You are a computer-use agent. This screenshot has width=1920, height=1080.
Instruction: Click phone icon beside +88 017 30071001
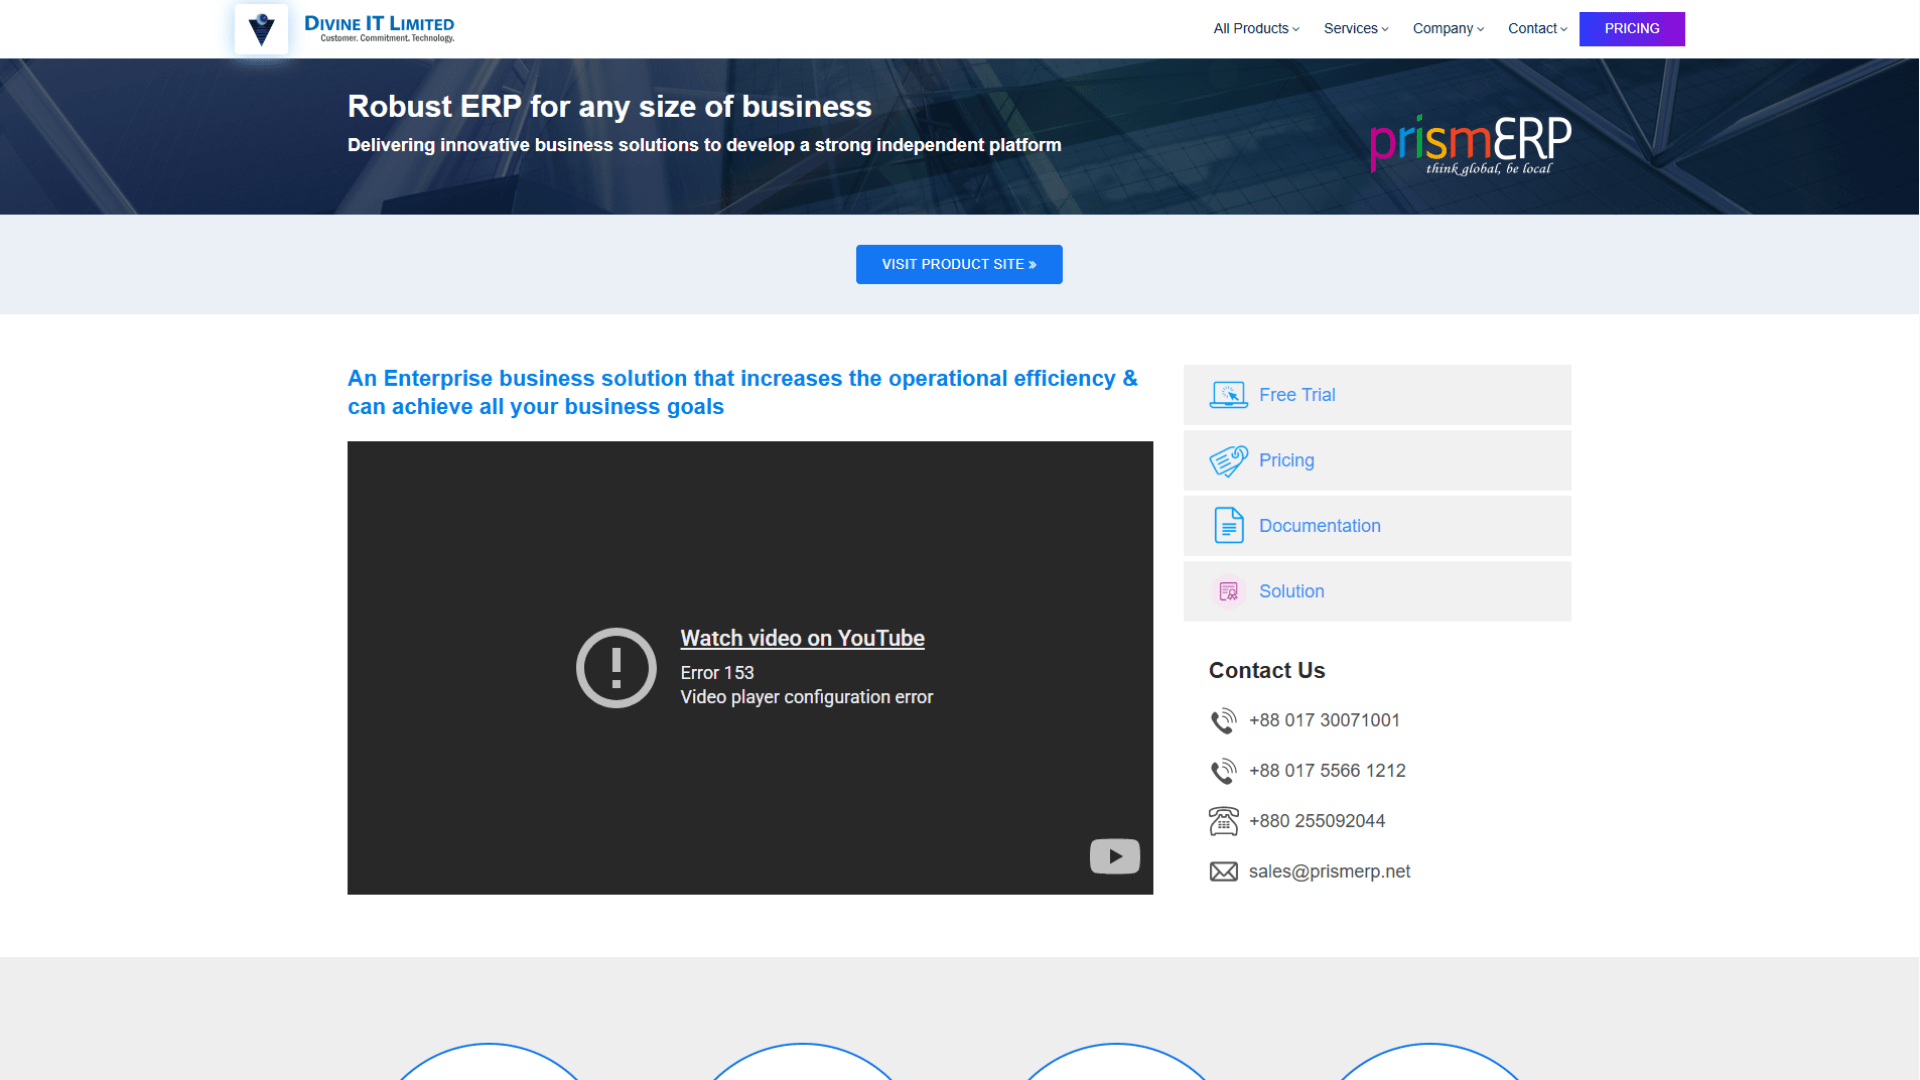click(1223, 721)
